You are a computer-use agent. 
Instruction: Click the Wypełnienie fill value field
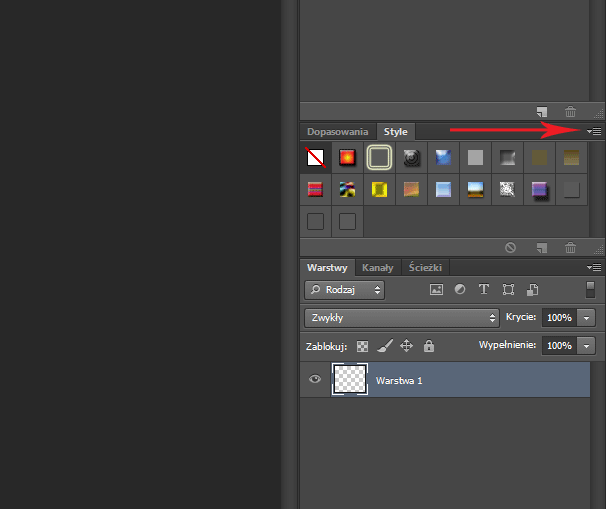(x=559, y=346)
